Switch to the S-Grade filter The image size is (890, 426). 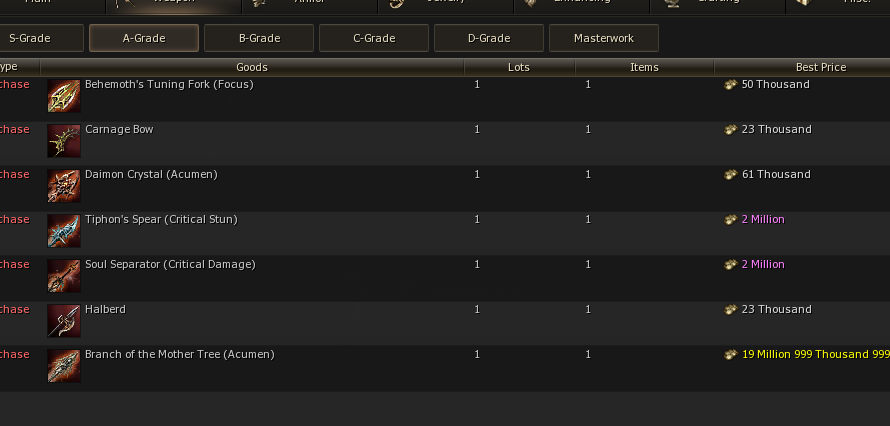(x=30, y=39)
